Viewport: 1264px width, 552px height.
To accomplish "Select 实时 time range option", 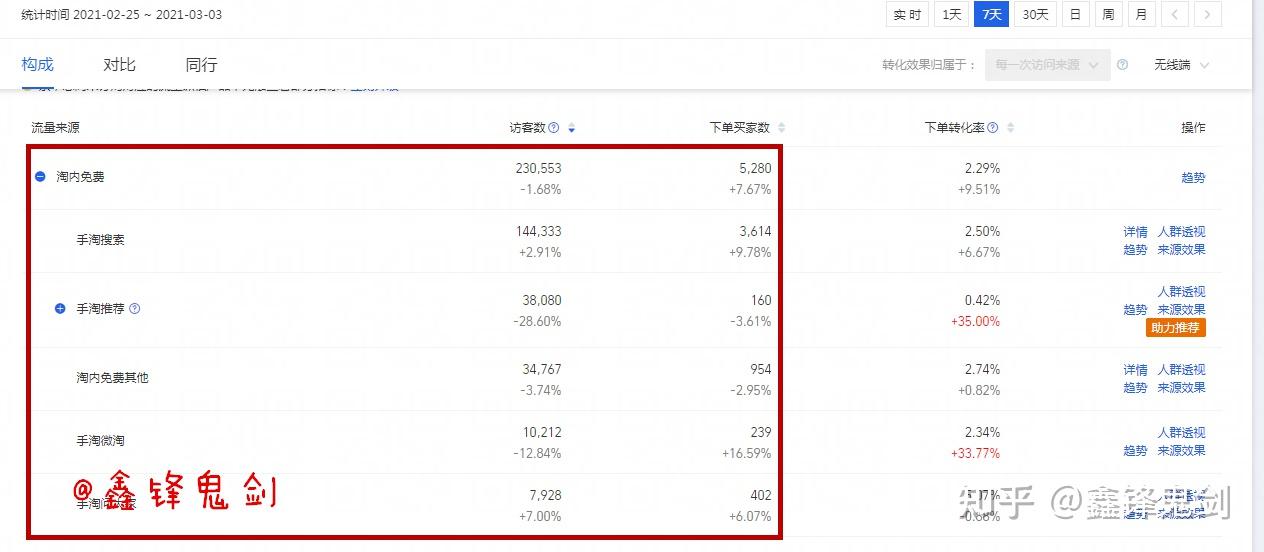I will click(907, 15).
